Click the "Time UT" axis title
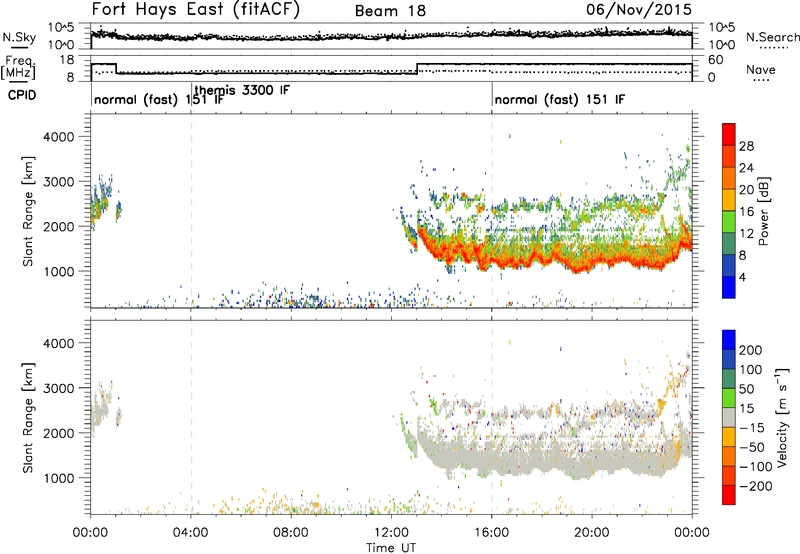The image size is (800, 554). pos(391,548)
